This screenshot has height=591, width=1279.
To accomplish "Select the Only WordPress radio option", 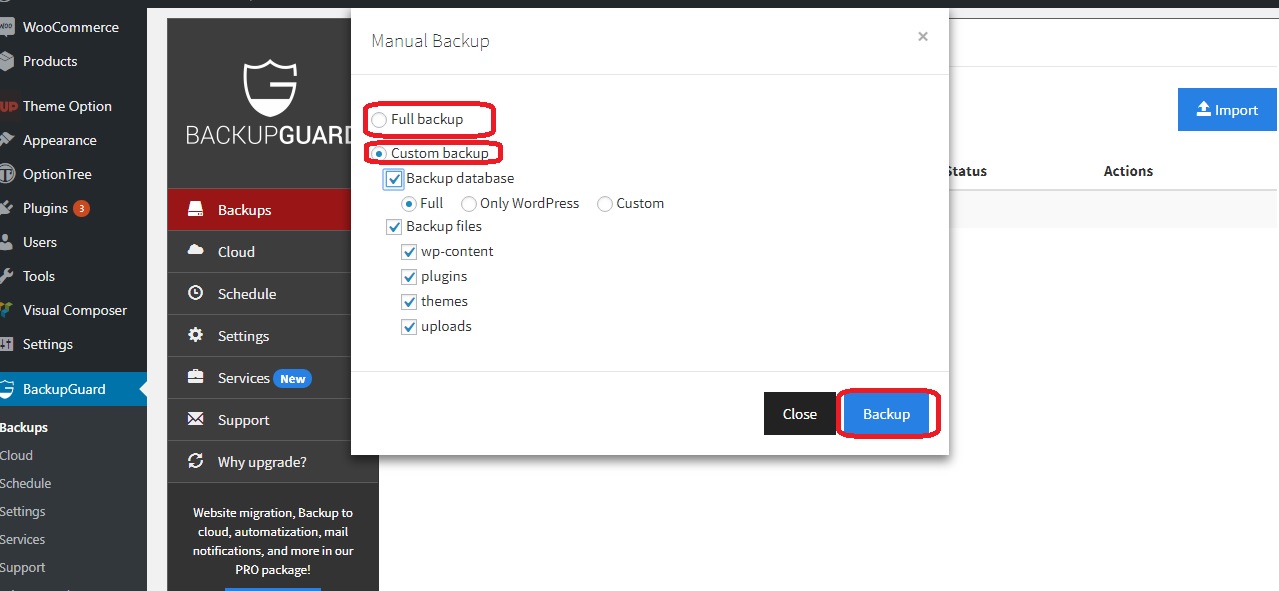I will [469, 204].
